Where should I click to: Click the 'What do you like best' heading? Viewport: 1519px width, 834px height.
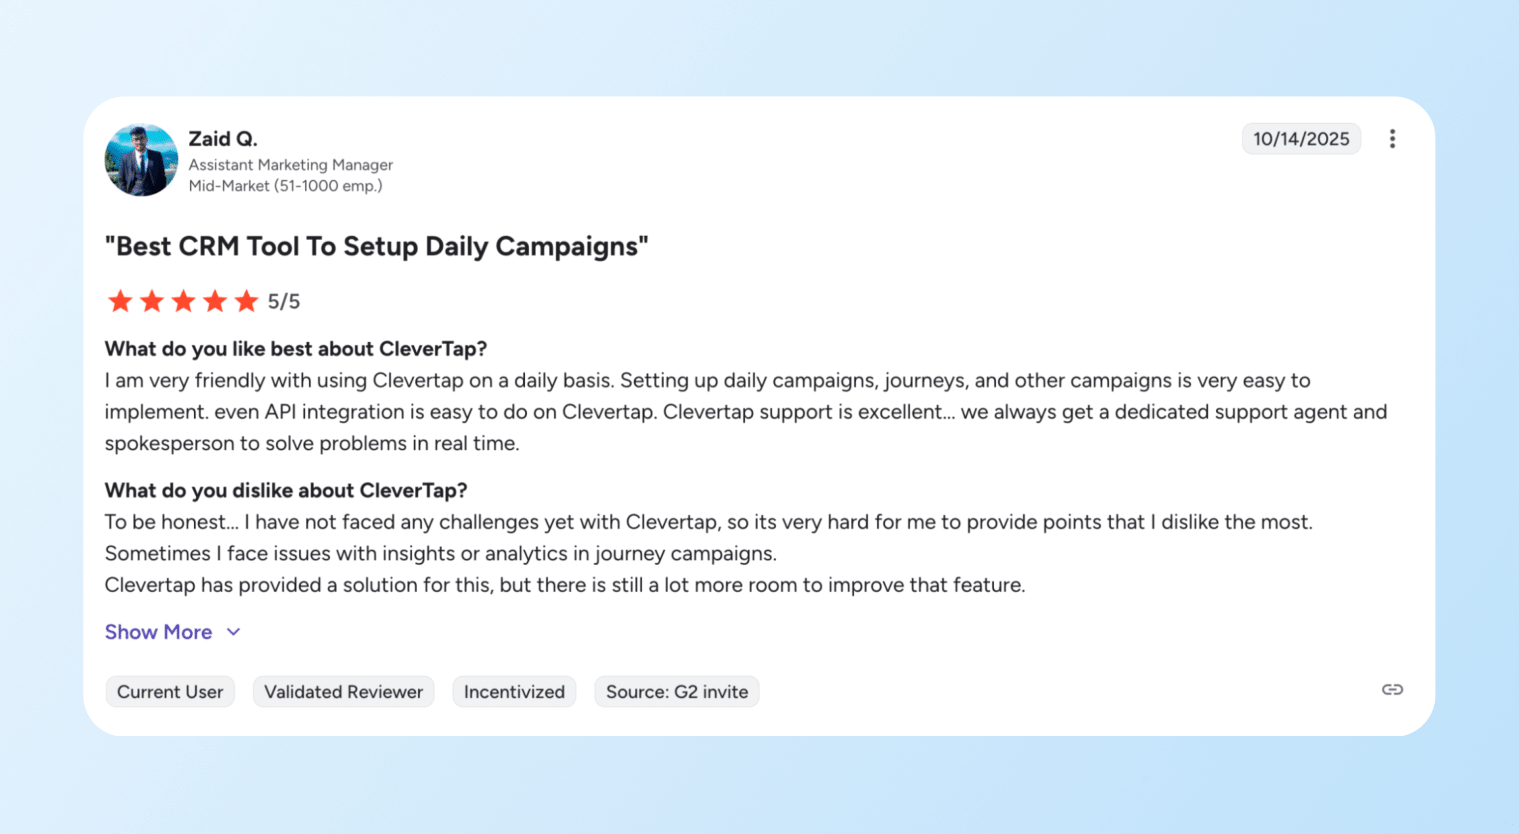pos(296,349)
